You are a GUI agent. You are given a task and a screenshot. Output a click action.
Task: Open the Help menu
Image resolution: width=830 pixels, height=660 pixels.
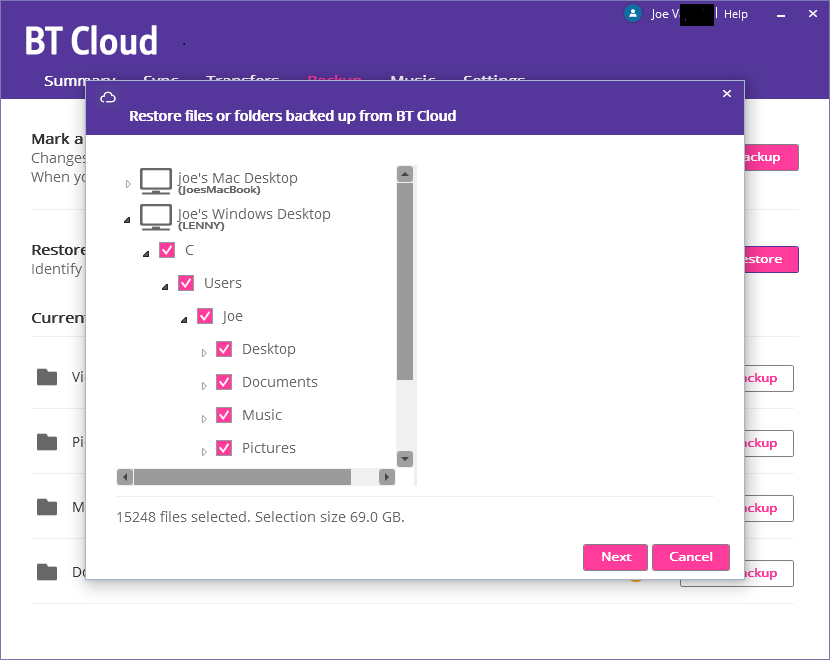736,14
